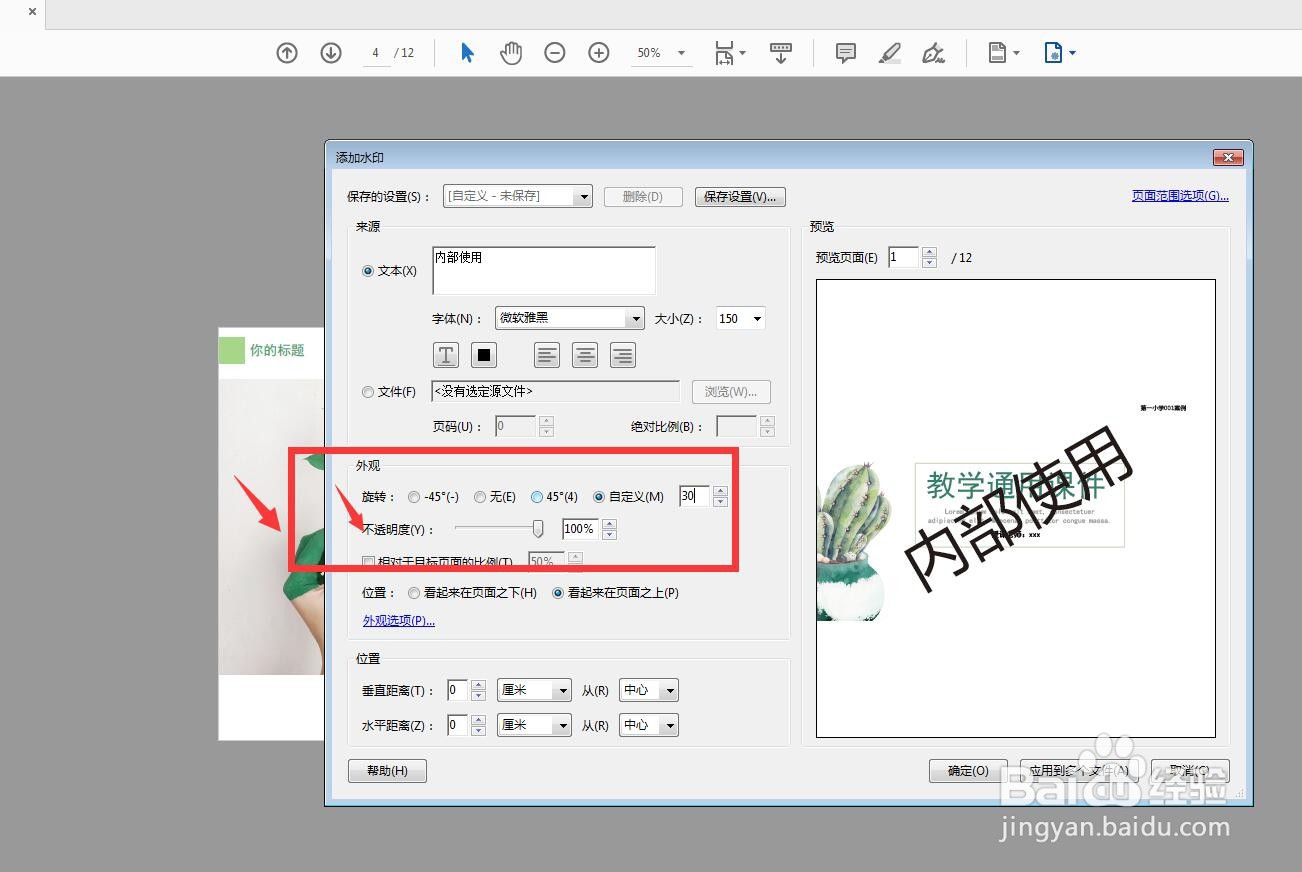Confirm with 确定(O) button
Viewport: 1302px width, 872px height.
(968, 771)
